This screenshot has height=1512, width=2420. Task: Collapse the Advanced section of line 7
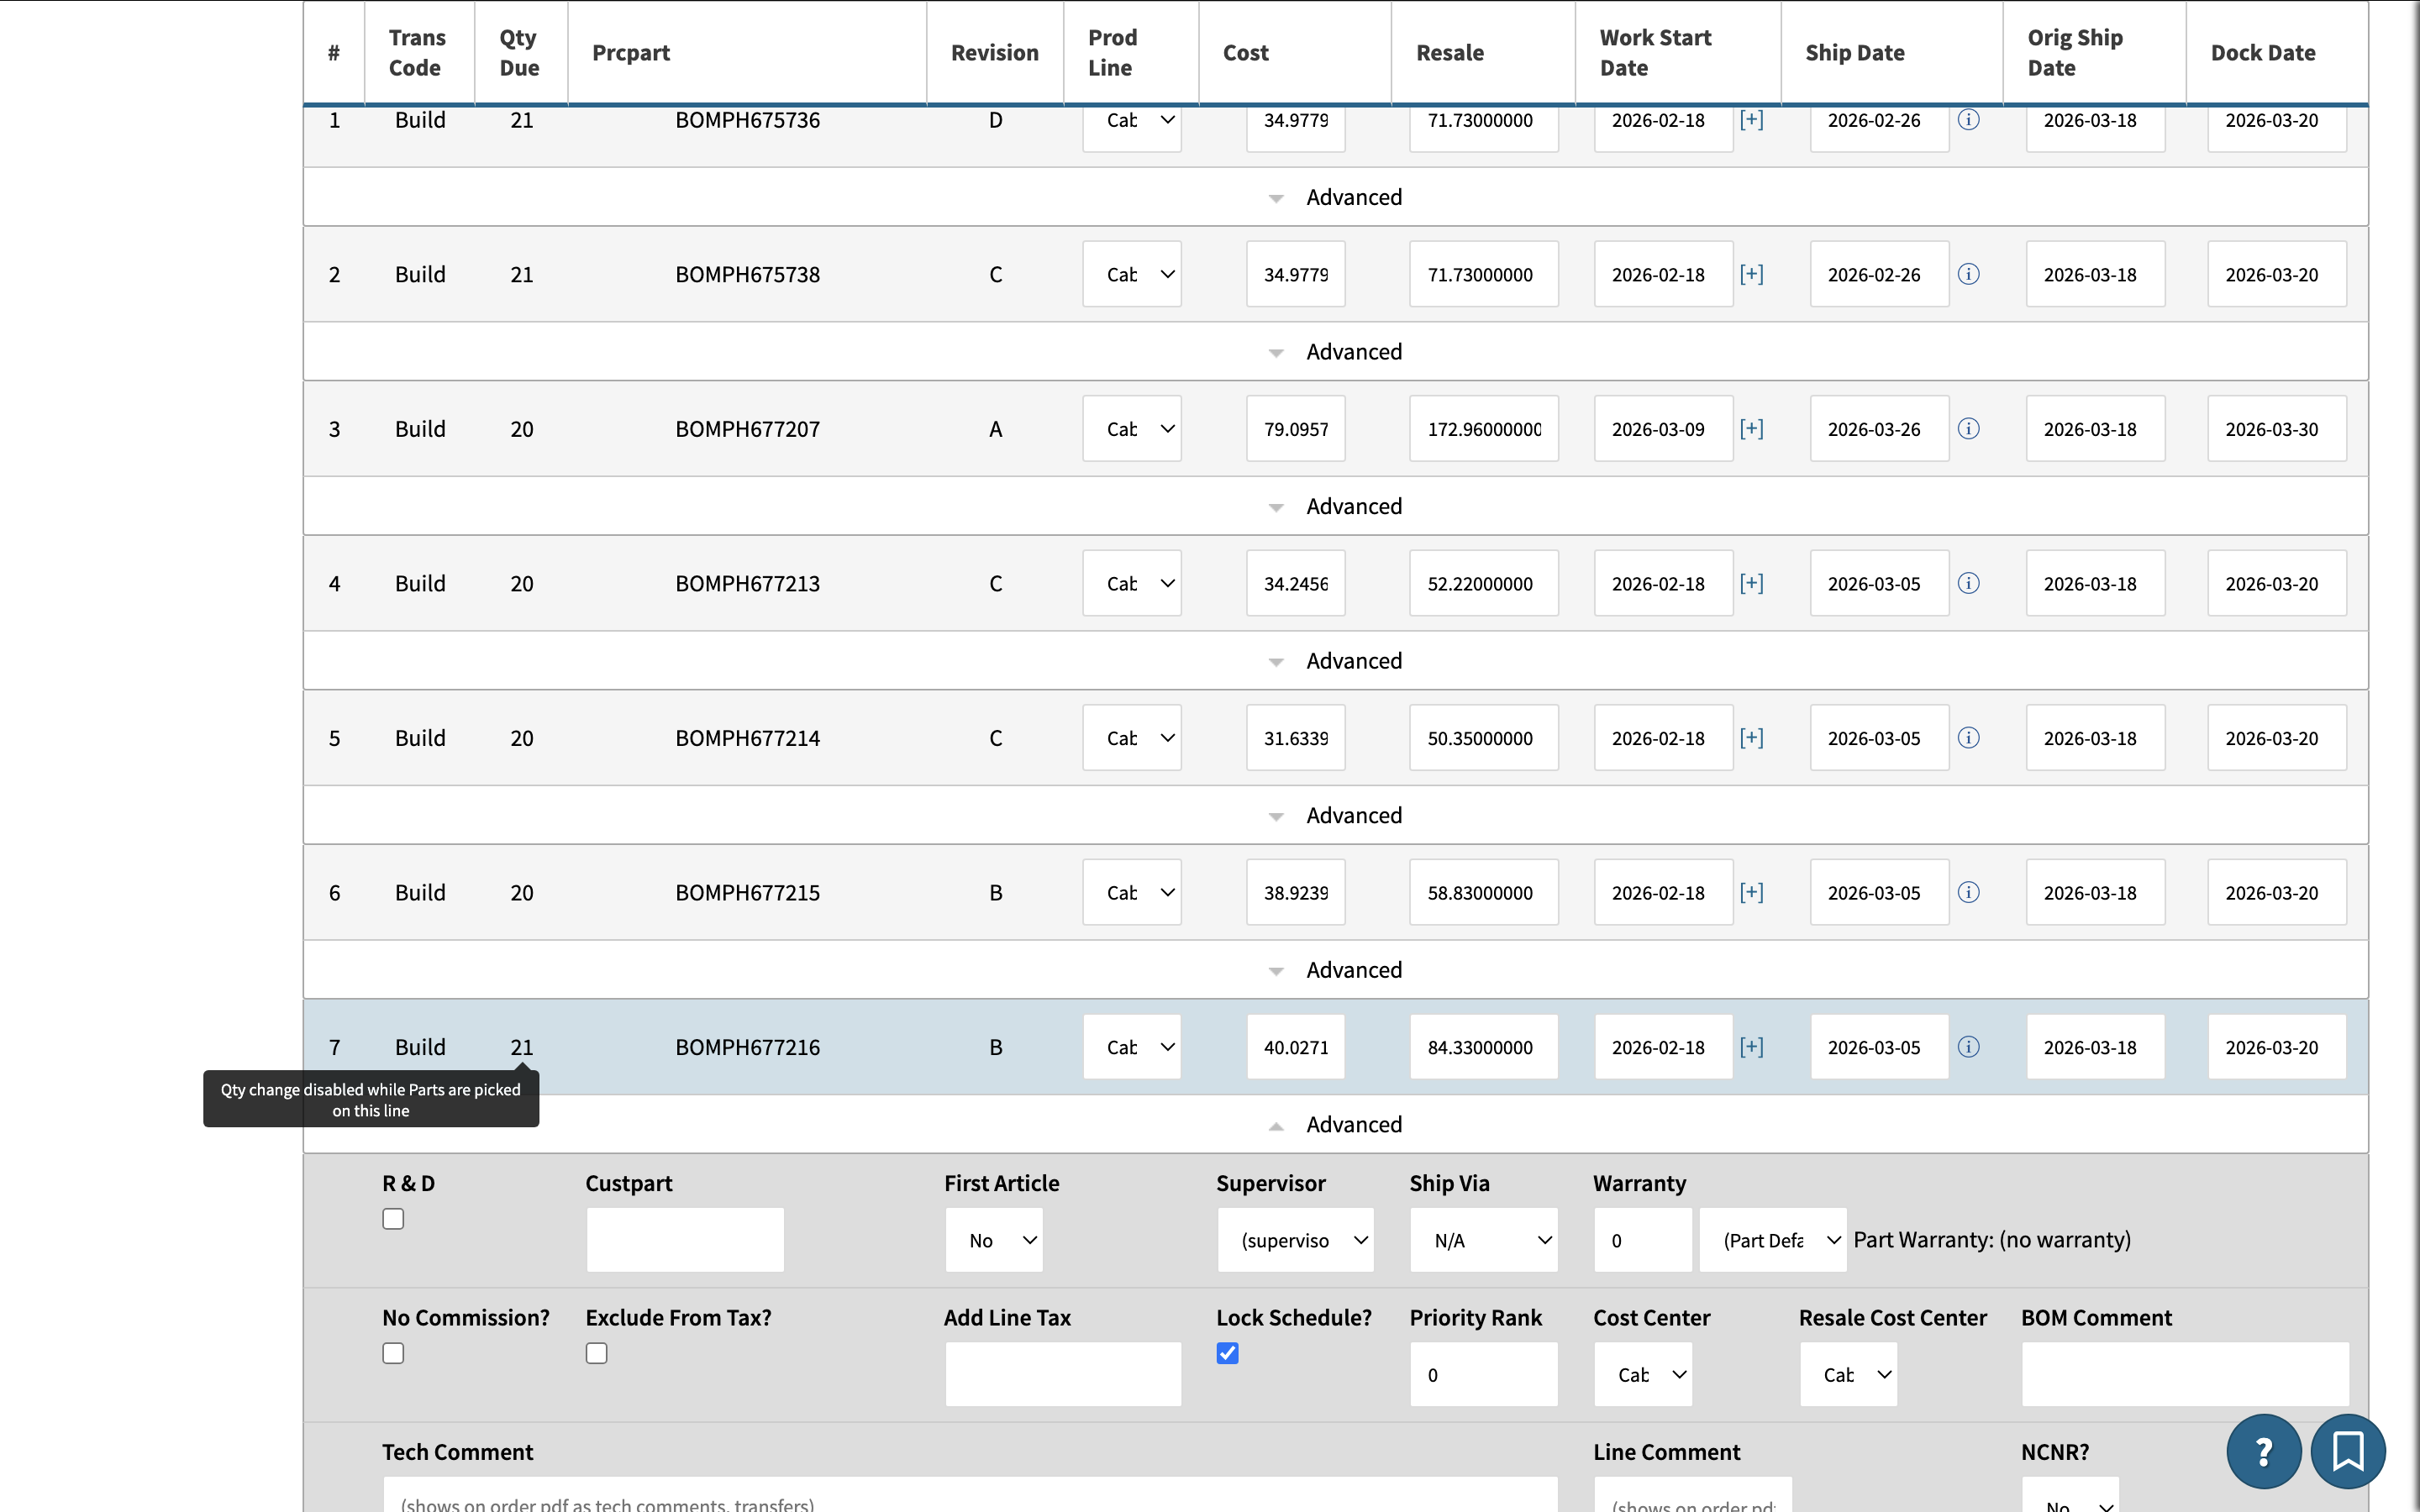[1336, 1124]
